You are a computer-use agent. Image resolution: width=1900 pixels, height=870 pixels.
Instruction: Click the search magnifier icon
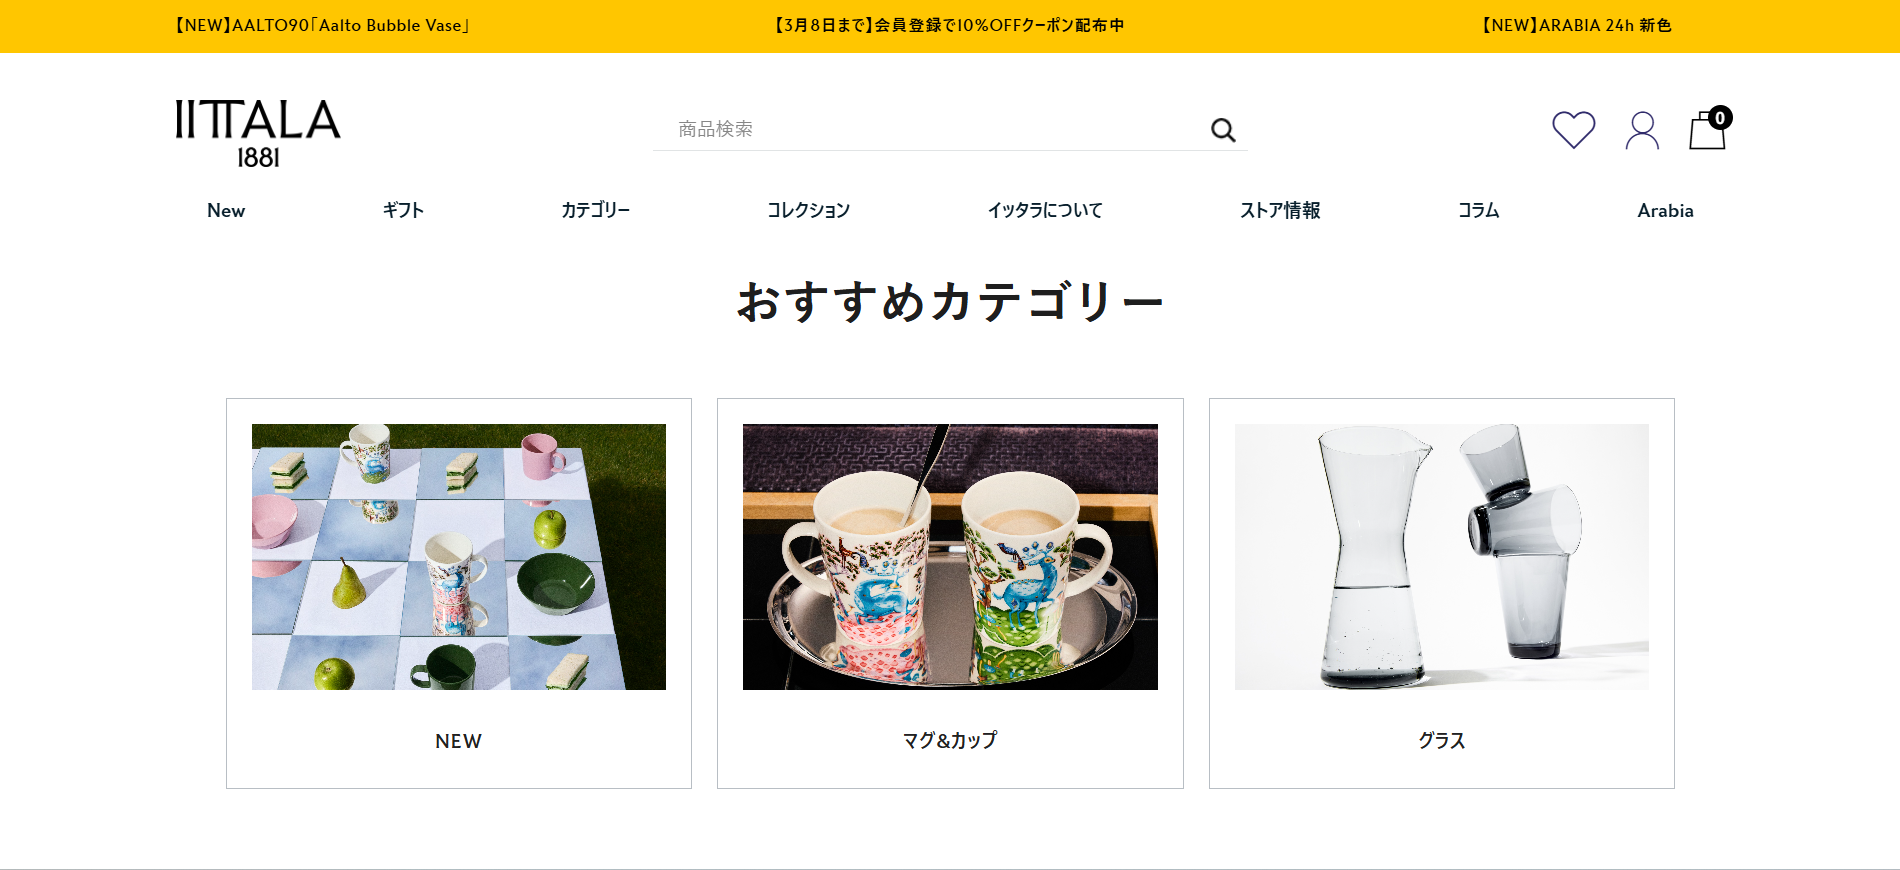coord(1223,130)
